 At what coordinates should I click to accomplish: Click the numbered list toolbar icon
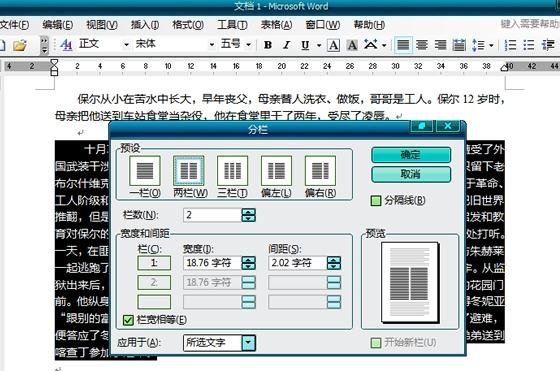[x=510, y=45]
